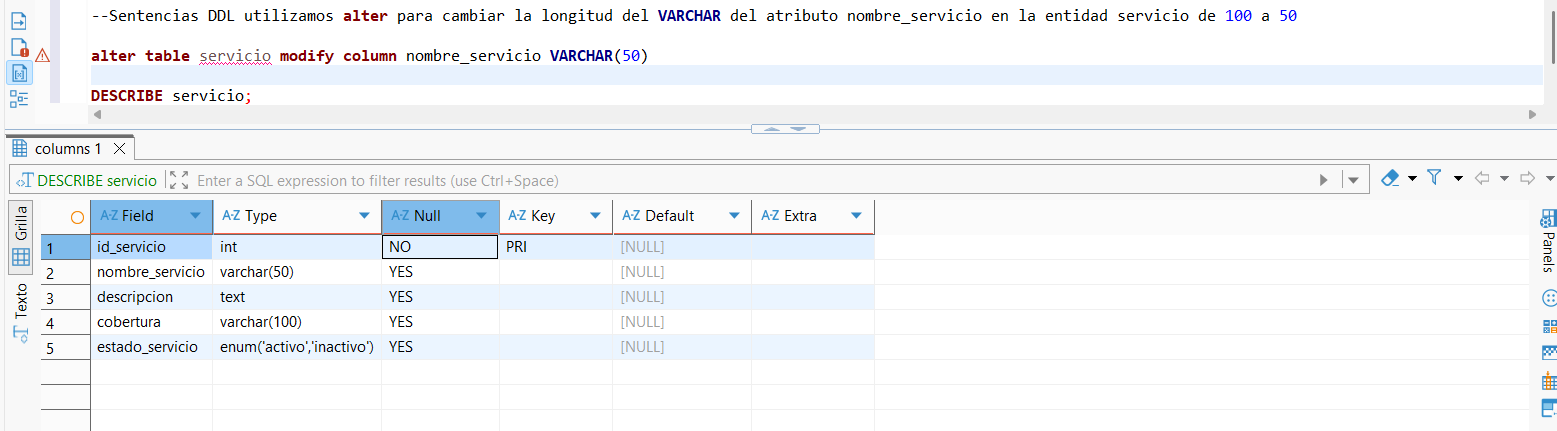Select the nombre_servicio cell in row 2

tap(151, 272)
